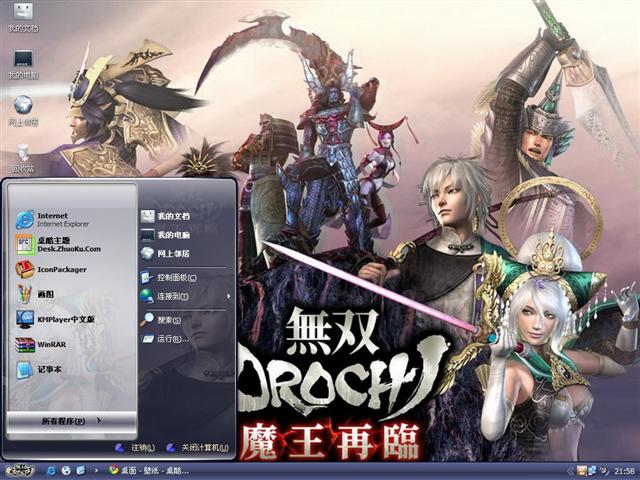The height and width of the screenshot is (480, 640).
Task: Open the 网上邻居 desktop globe icon
Action: click(23, 111)
